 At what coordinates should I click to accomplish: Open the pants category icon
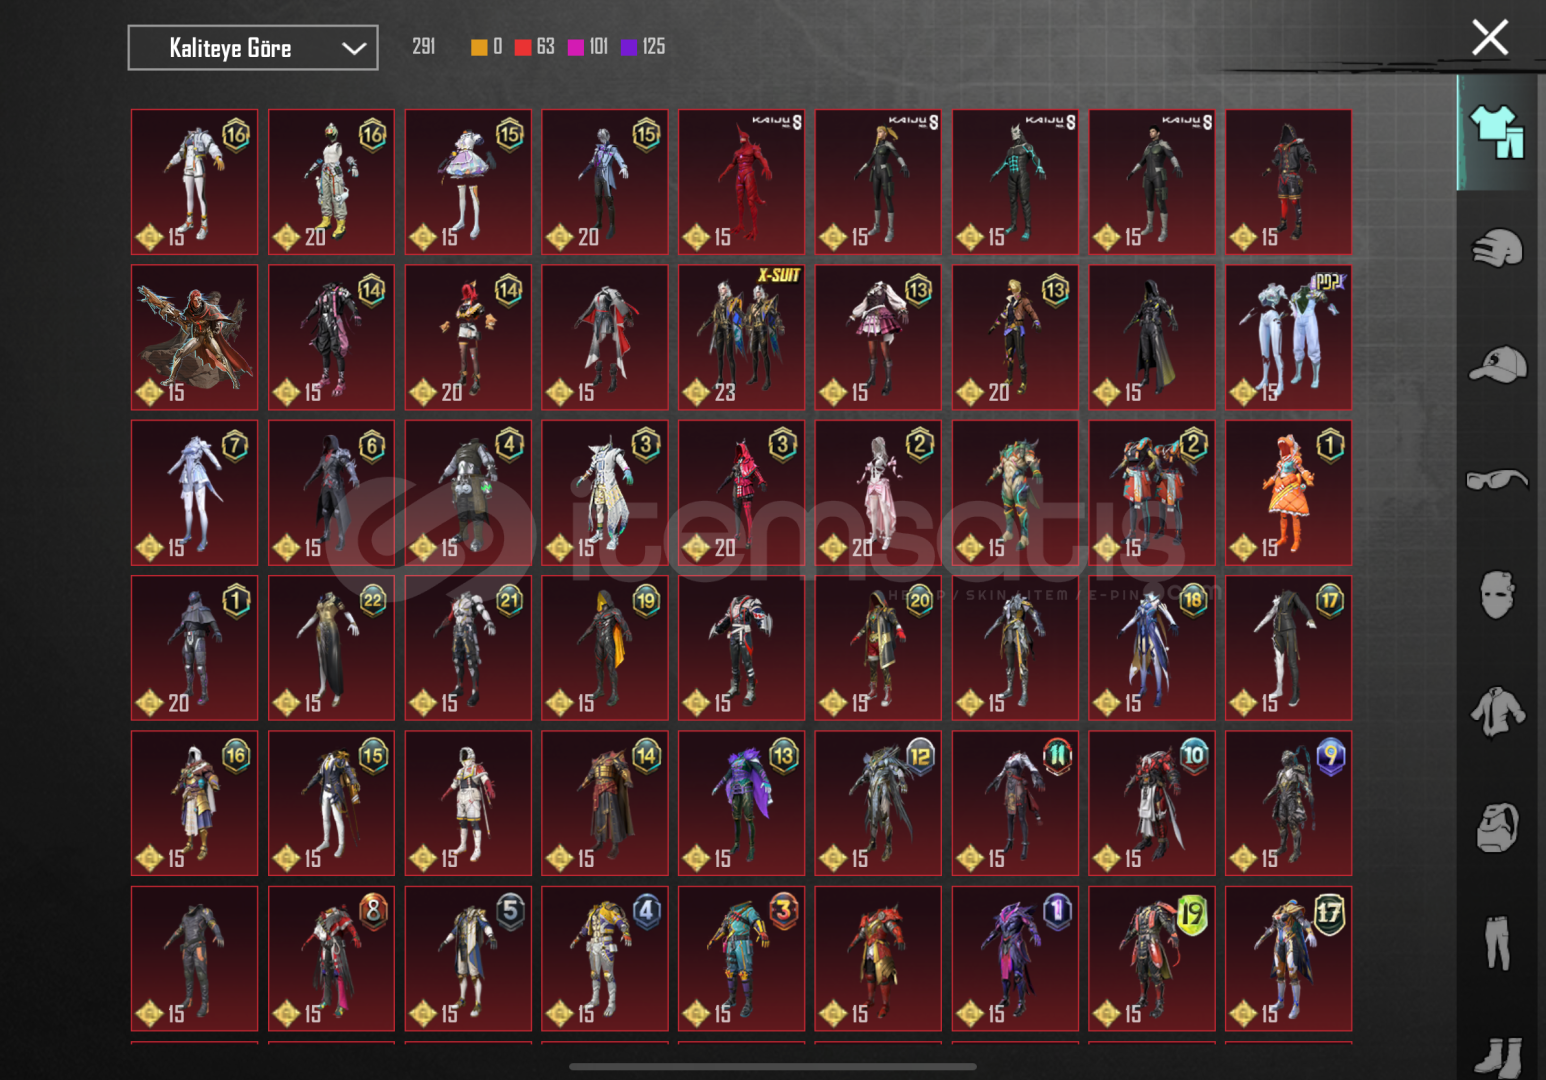coord(1497,942)
